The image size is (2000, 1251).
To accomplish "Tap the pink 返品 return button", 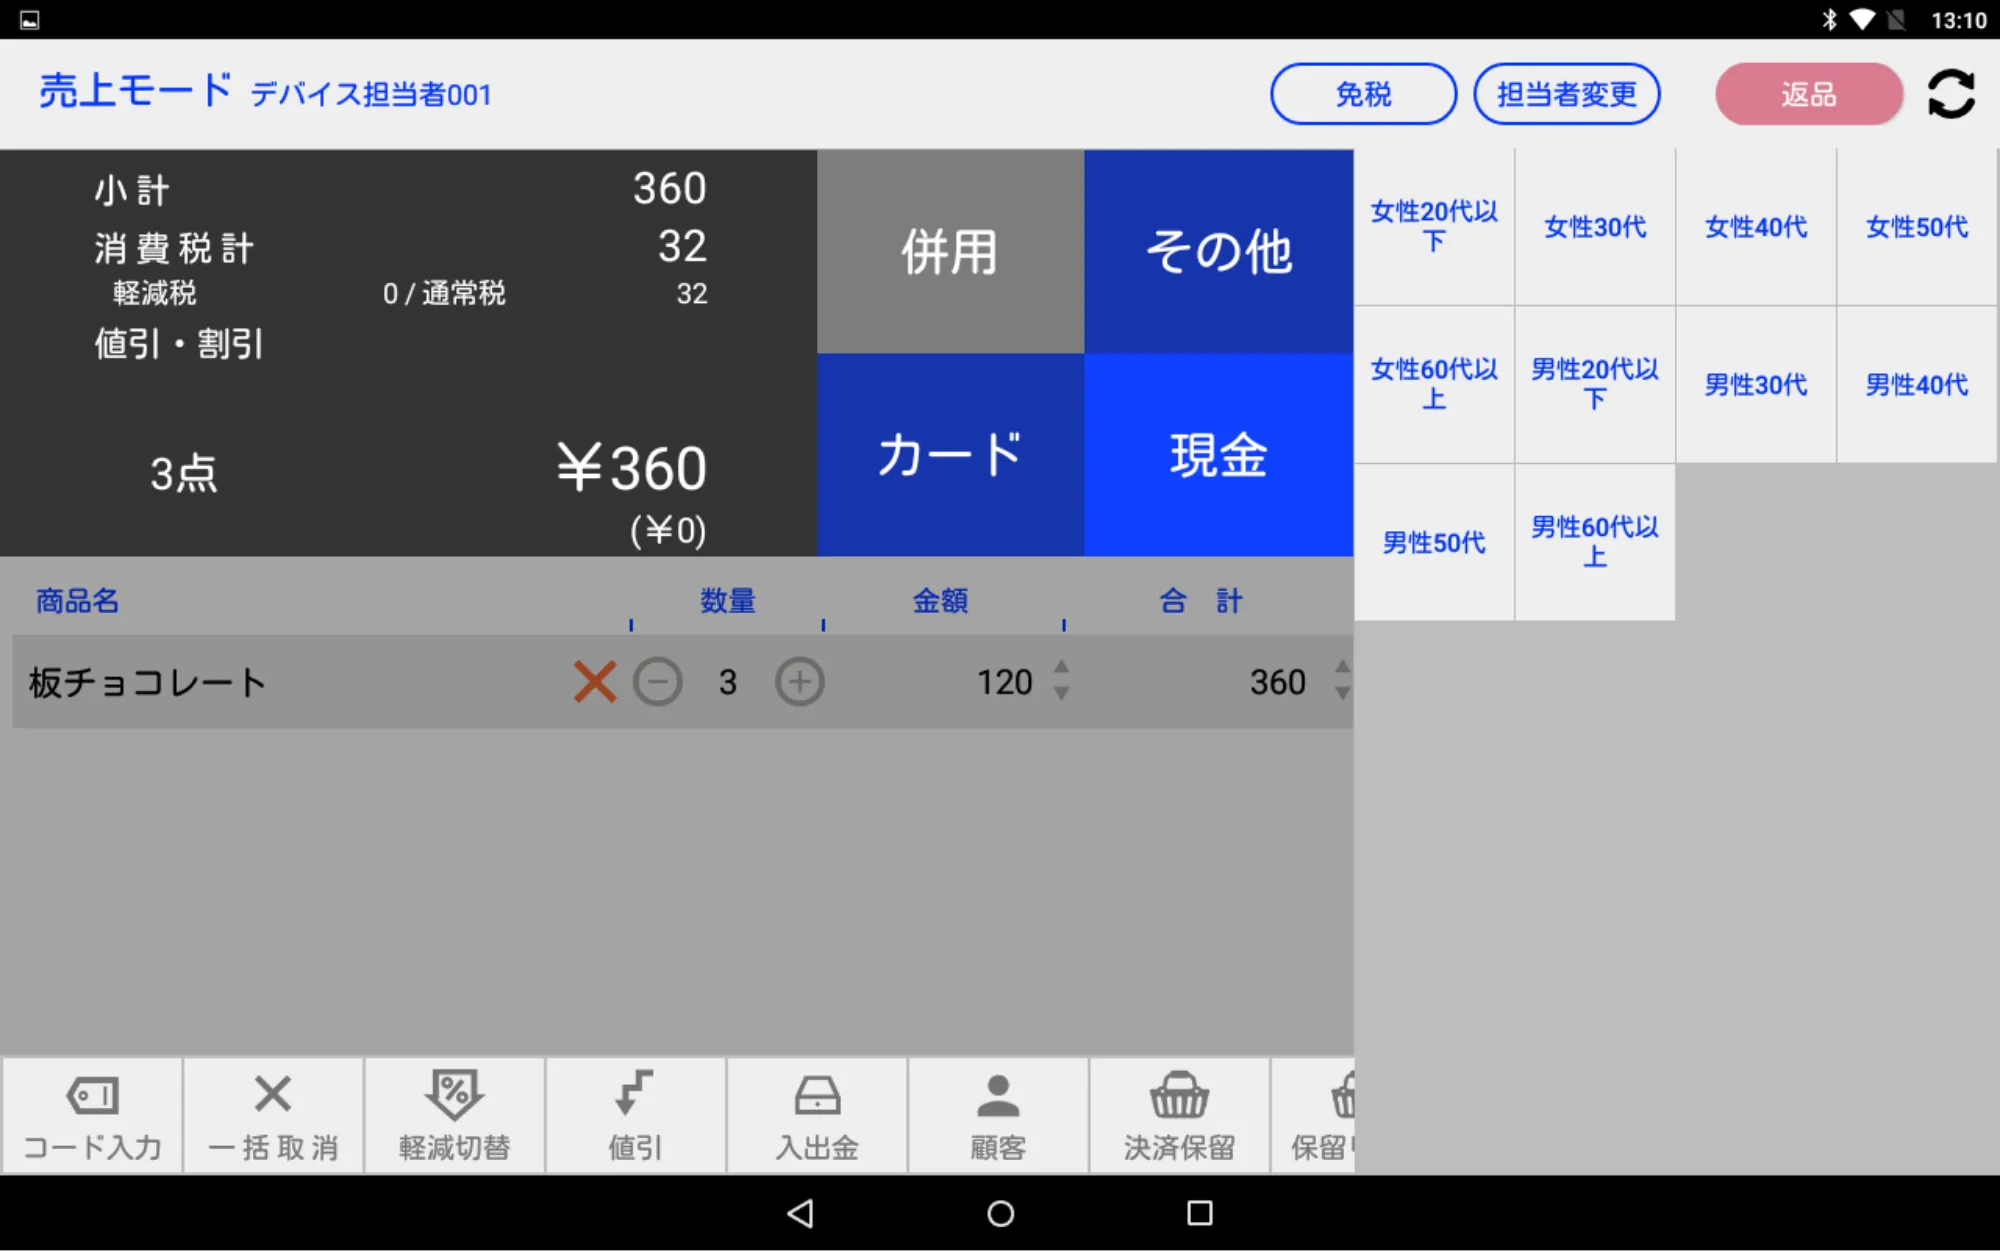I will [1809, 94].
